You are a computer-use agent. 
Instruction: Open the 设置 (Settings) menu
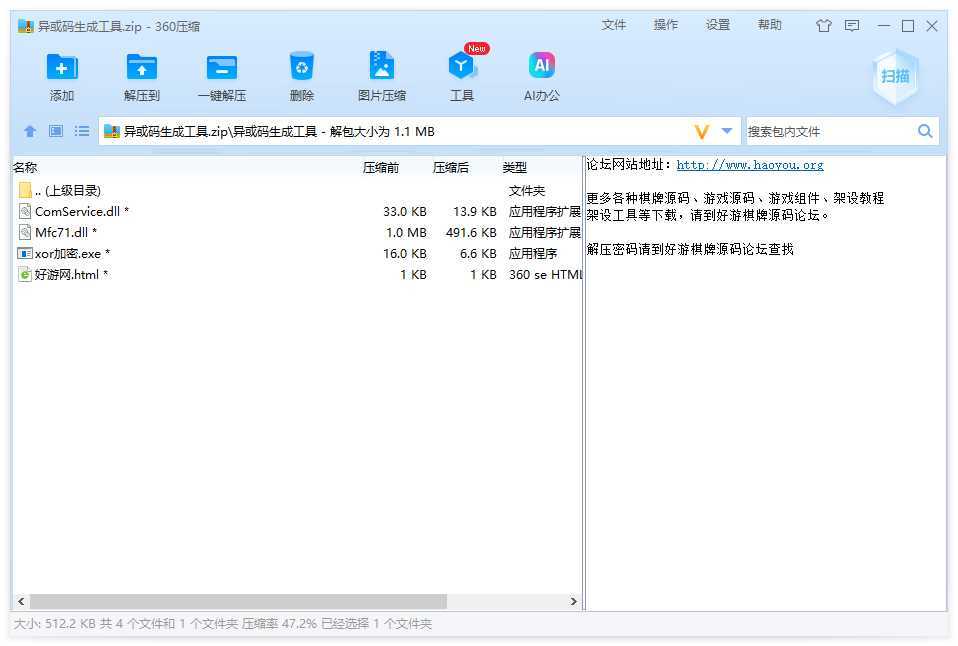pyautogui.click(x=717, y=25)
